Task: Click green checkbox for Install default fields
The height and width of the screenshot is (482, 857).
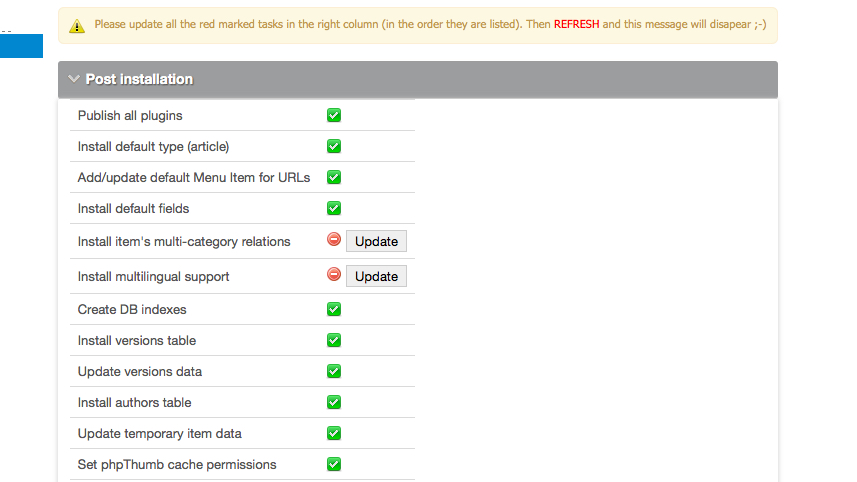Action: pos(334,208)
